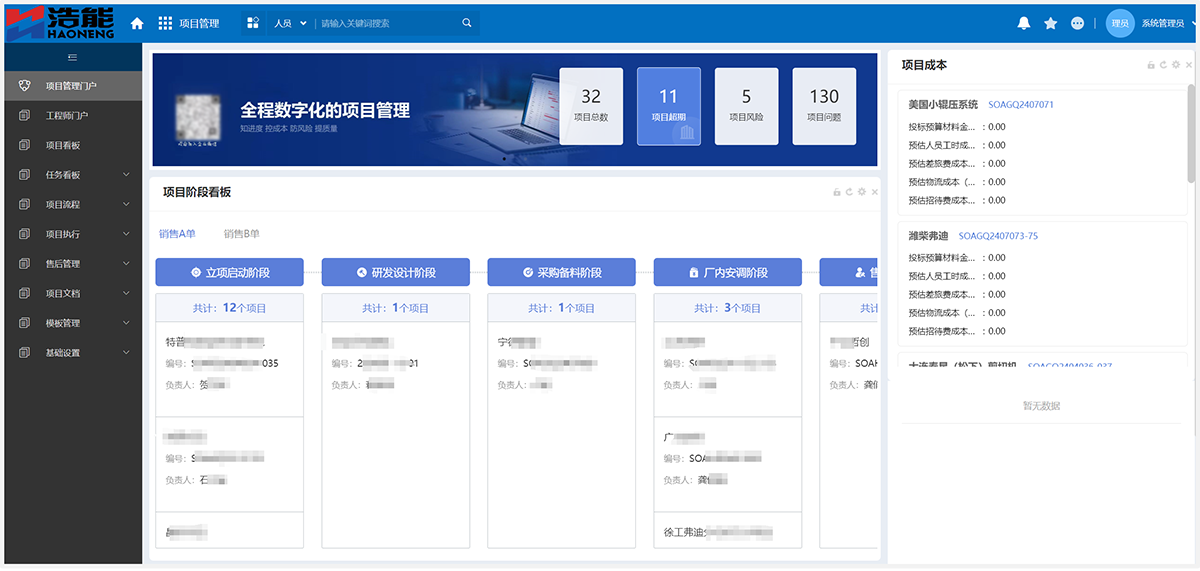Viewport: 1200px width, 571px height.
Task: Open settings gear of 项目成本 panel
Action: pyautogui.click(x=1176, y=65)
